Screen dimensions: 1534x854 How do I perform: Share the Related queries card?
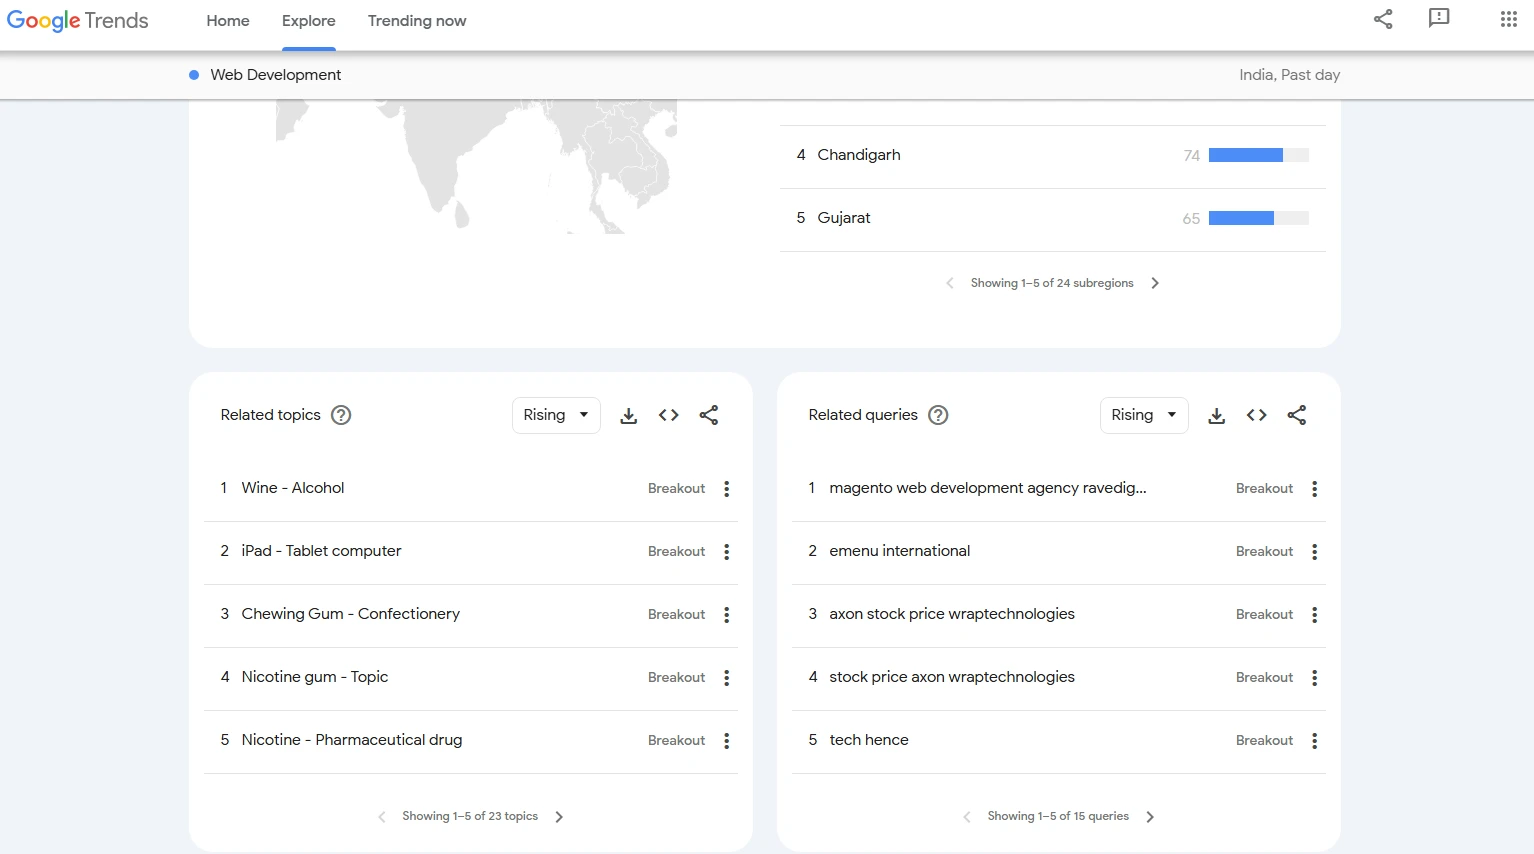tap(1297, 415)
